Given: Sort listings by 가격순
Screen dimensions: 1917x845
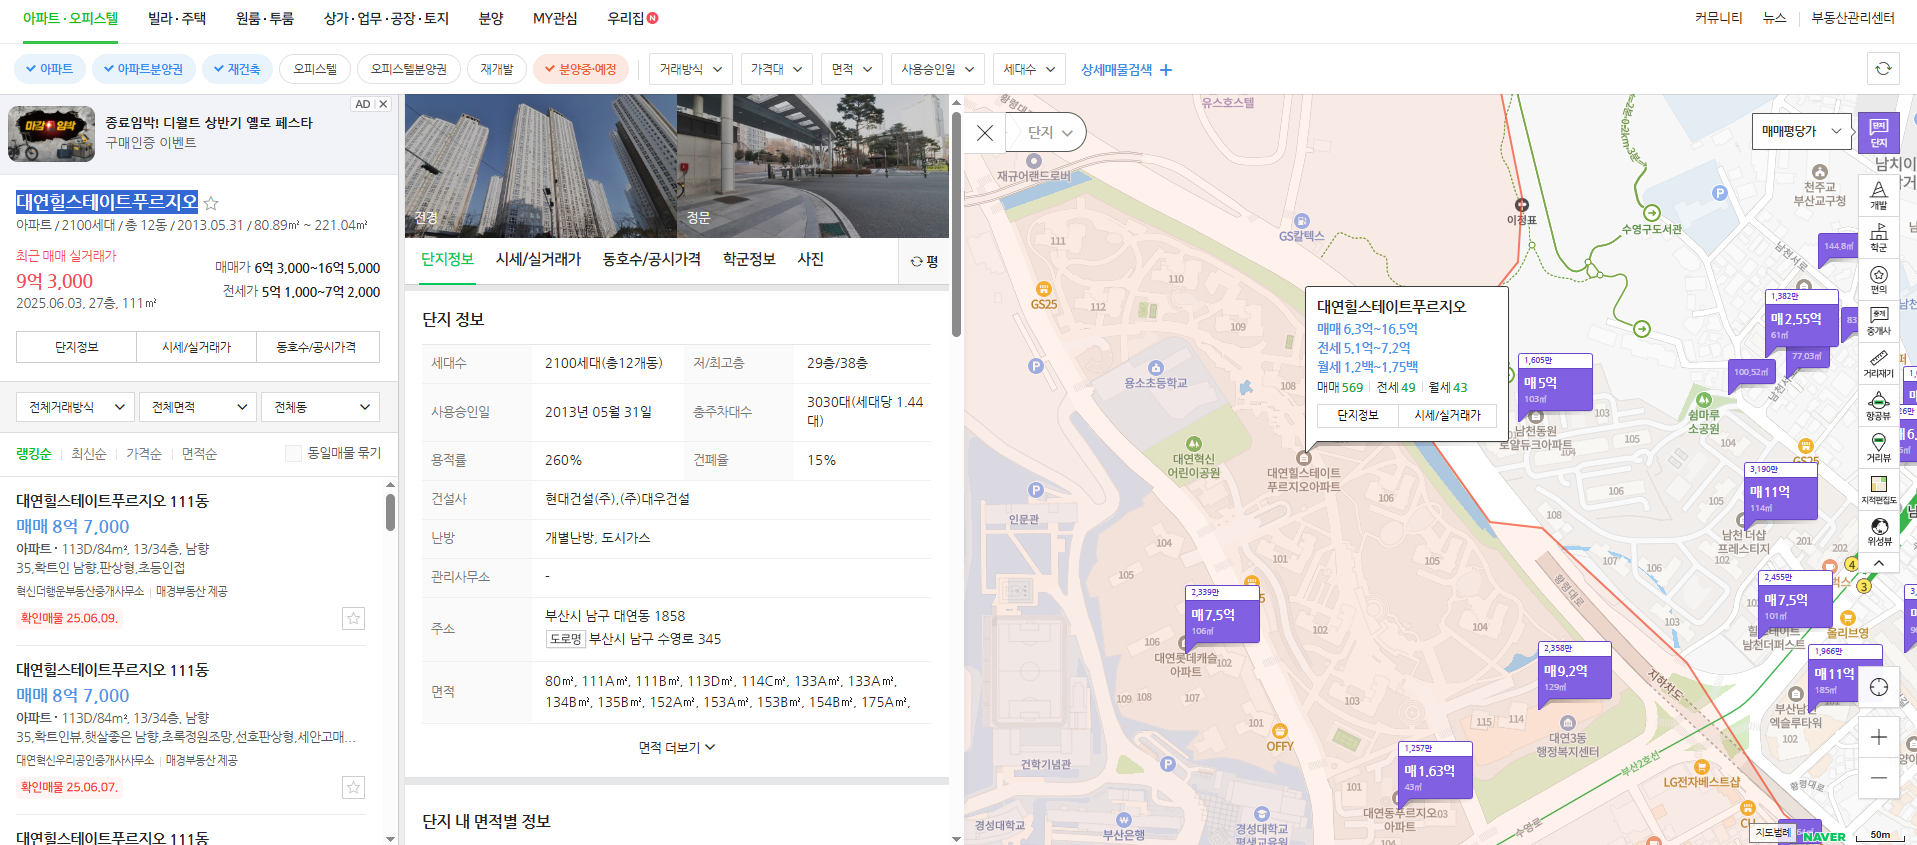Looking at the screenshot, I should [x=144, y=454].
